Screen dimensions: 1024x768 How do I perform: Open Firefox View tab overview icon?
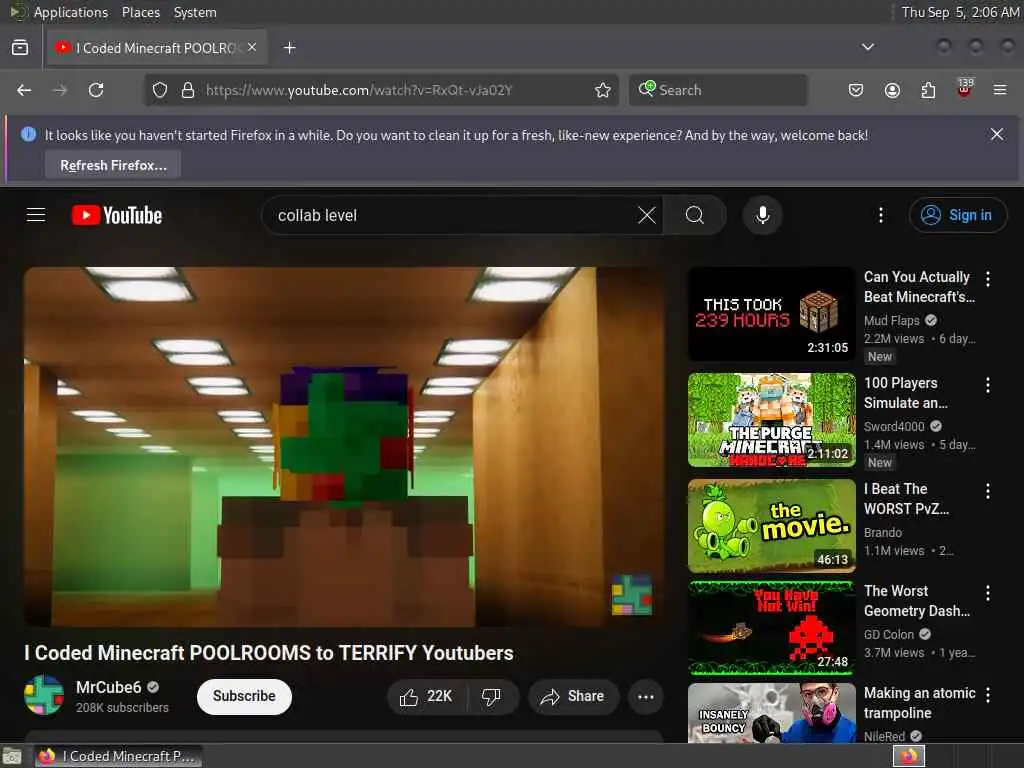[20, 48]
